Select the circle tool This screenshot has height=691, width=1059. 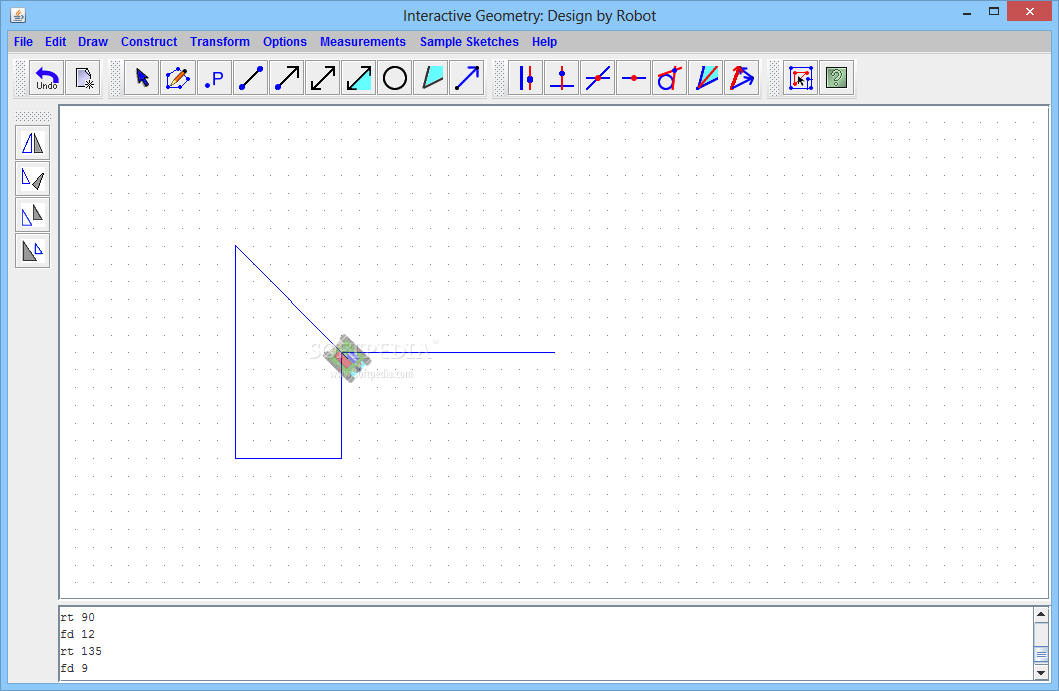click(x=394, y=78)
